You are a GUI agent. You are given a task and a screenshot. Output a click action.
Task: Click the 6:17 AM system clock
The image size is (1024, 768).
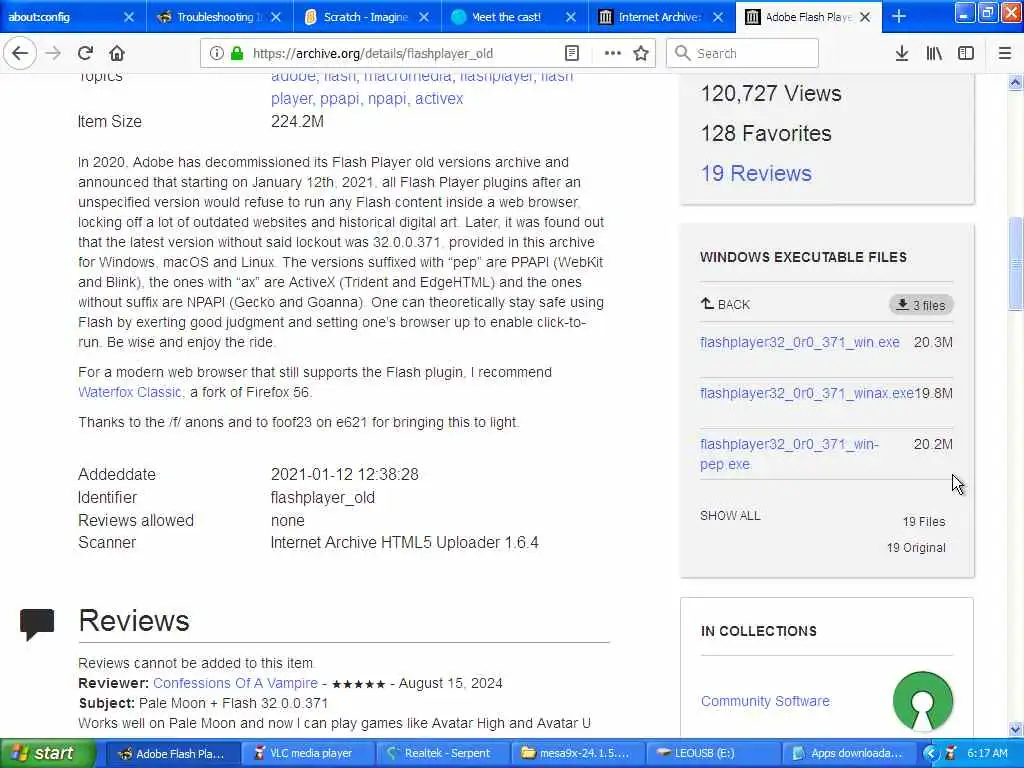pyautogui.click(x=987, y=753)
